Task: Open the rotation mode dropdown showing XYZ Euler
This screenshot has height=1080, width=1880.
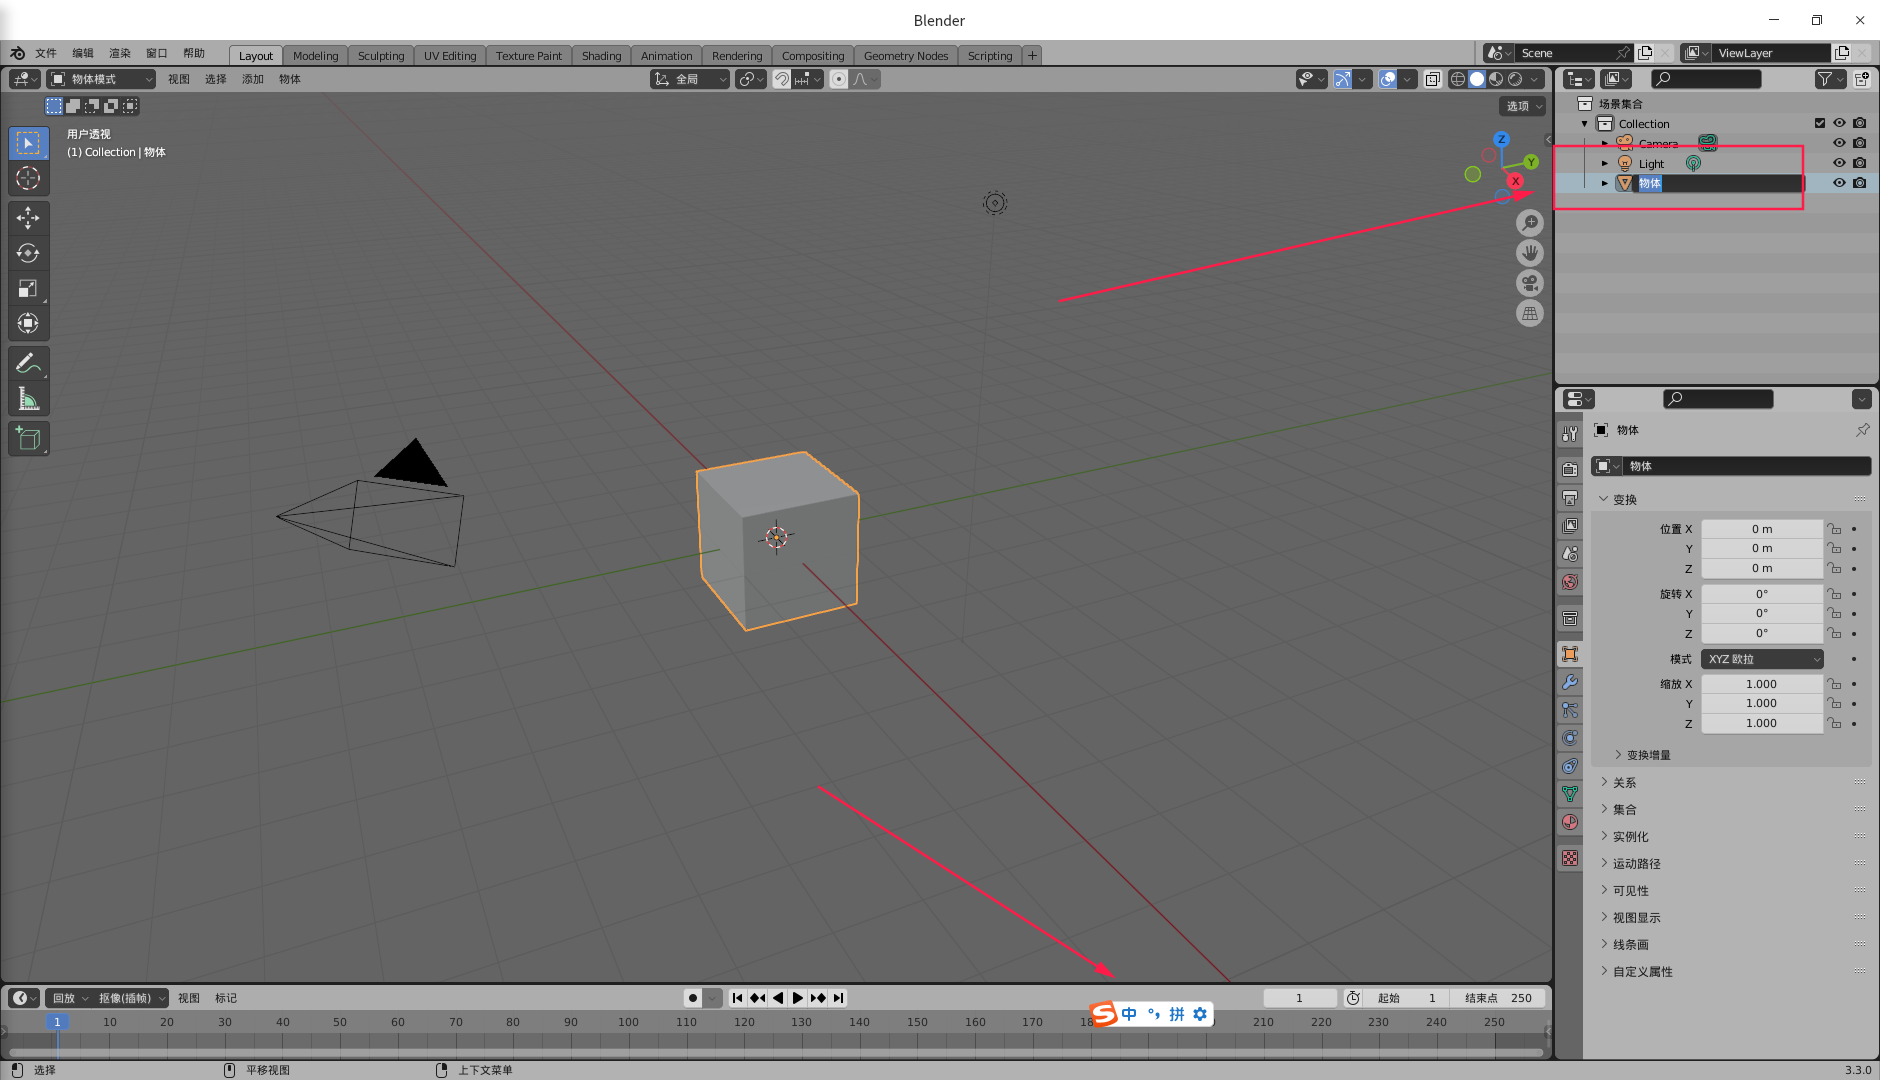Action: [x=1762, y=658]
